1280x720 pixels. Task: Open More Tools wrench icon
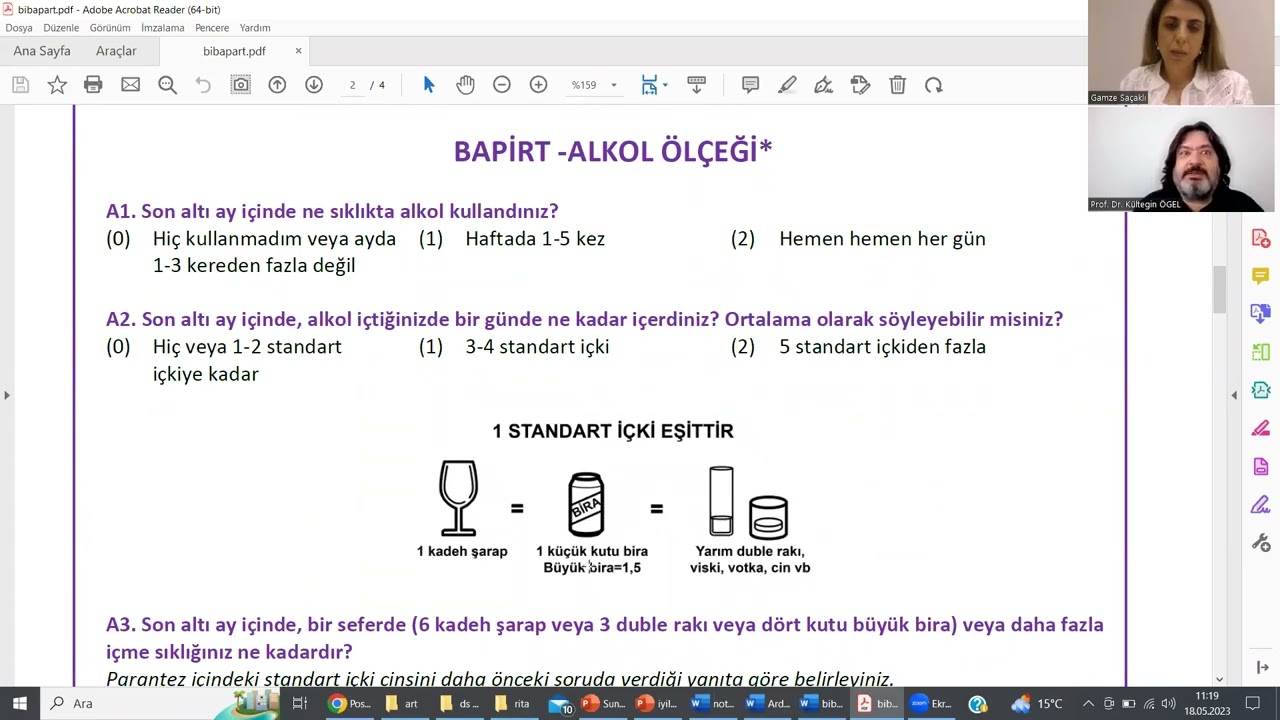pyautogui.click(x=1261, y=543)
